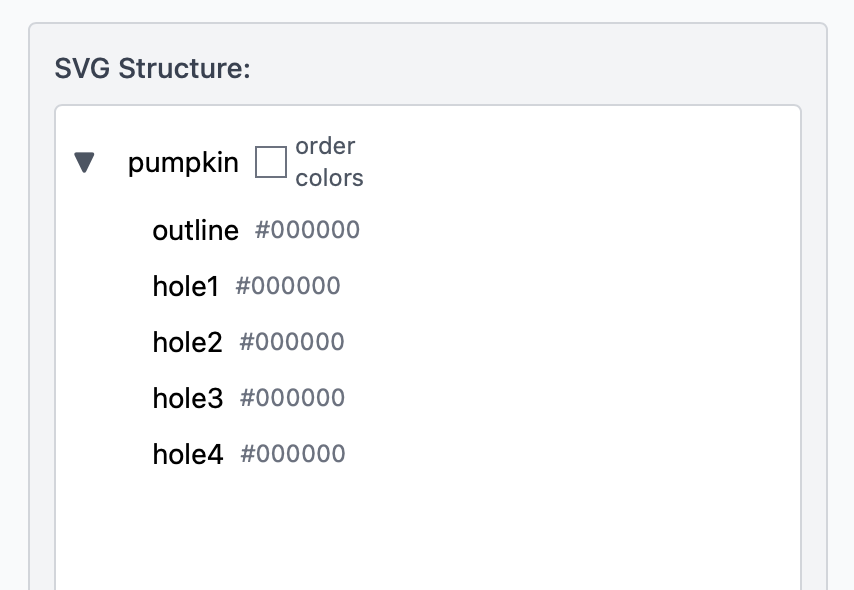Image resolution: width=854 pixels, height=590 pixels.
Task: Select the hole4 path item
Action: (187, 455)
